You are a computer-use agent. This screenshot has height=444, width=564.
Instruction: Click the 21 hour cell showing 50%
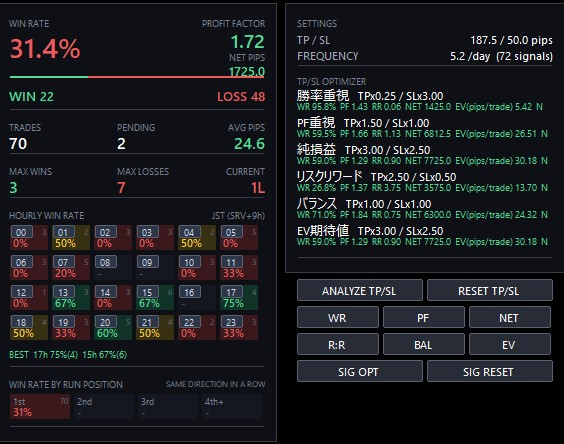pos(155,327)
